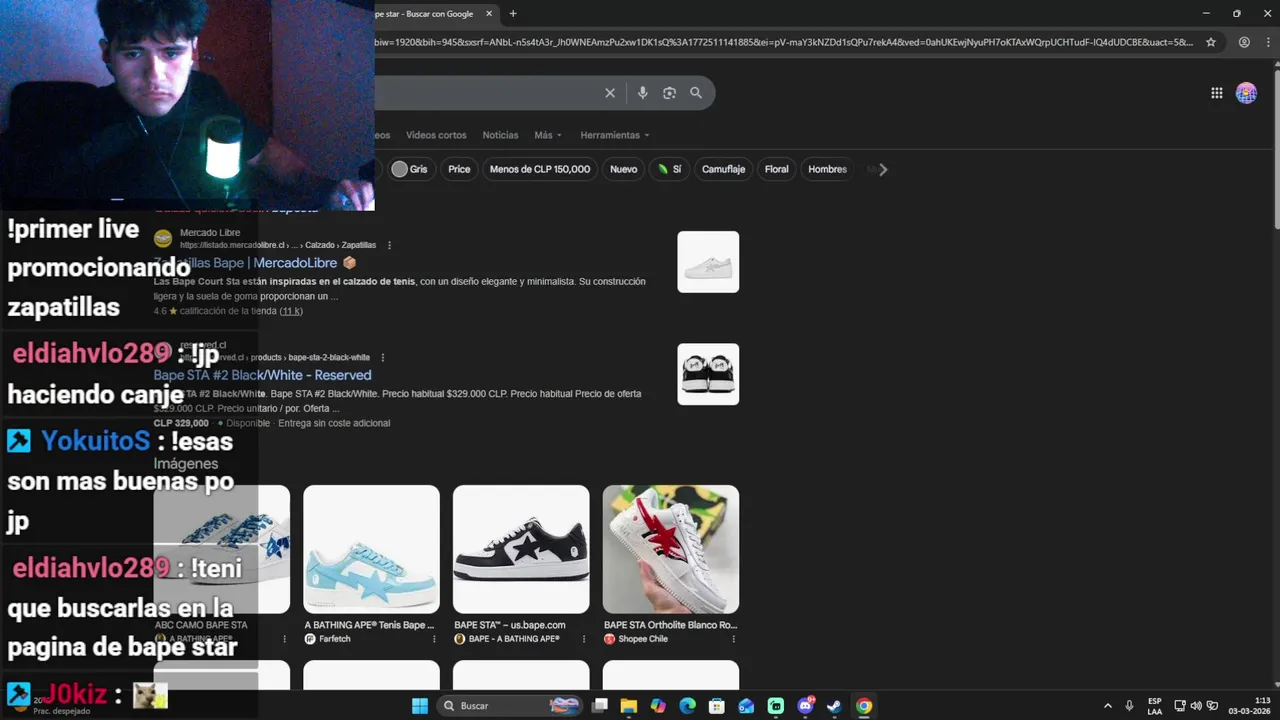The width and height of the screenshot is (1280, 720).
Task: Open Google Lens image search
Action: click(x=669, y=93)
